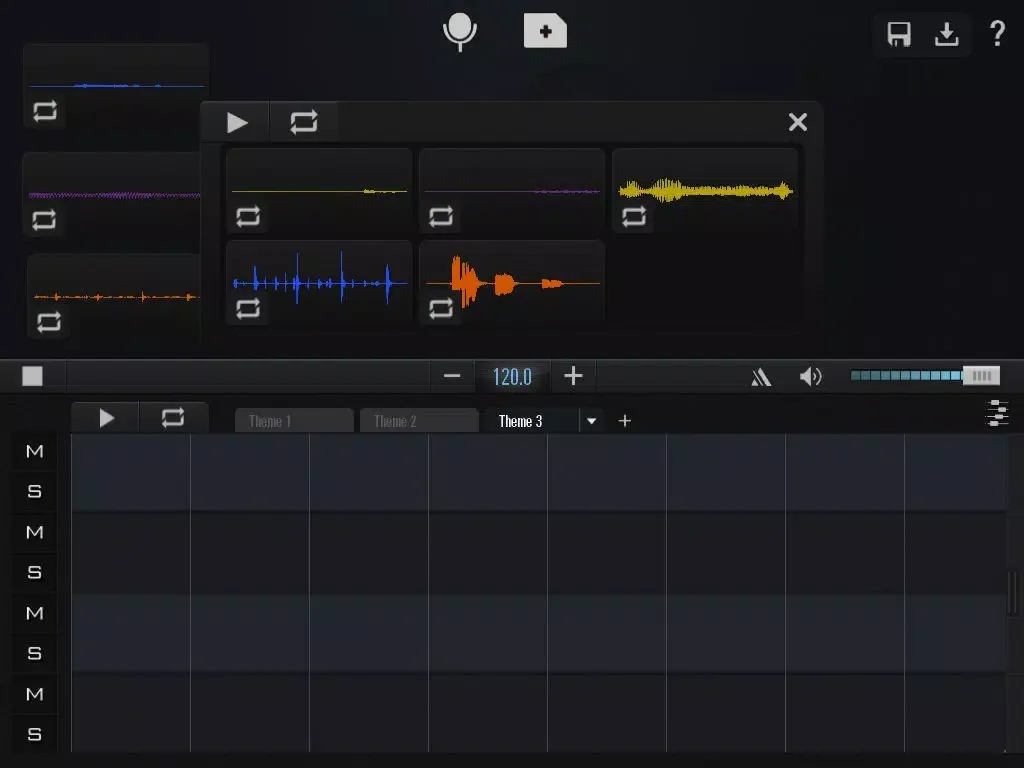The height and width of the screenshot is (768, 1024).
Task: Switch to the Theme 1 tab
Action: pos(294,421)
